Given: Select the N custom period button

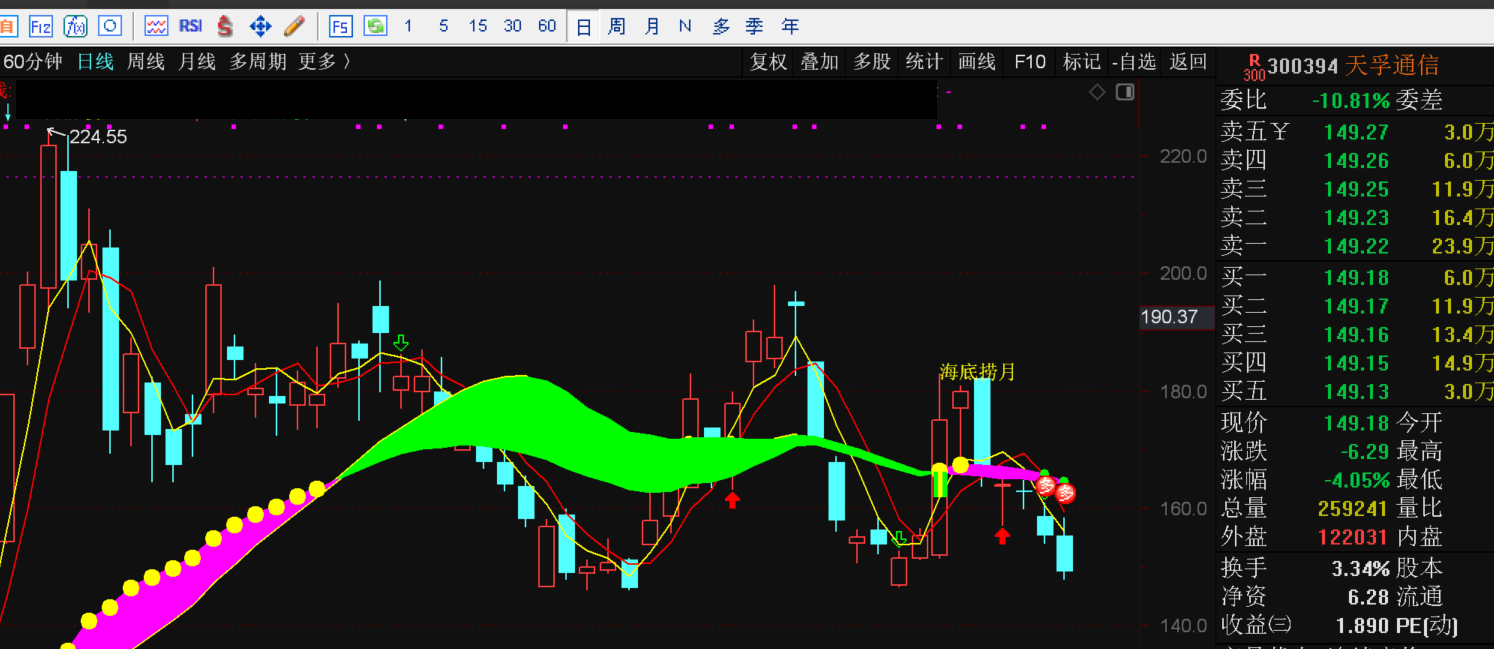Looking at the screenshot, I should (x=685, y=26).
